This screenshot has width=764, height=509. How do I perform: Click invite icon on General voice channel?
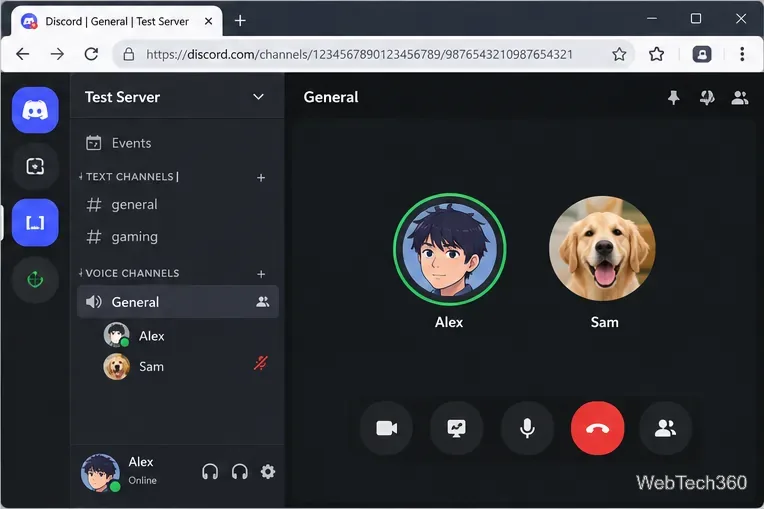(x=263, y=302)
